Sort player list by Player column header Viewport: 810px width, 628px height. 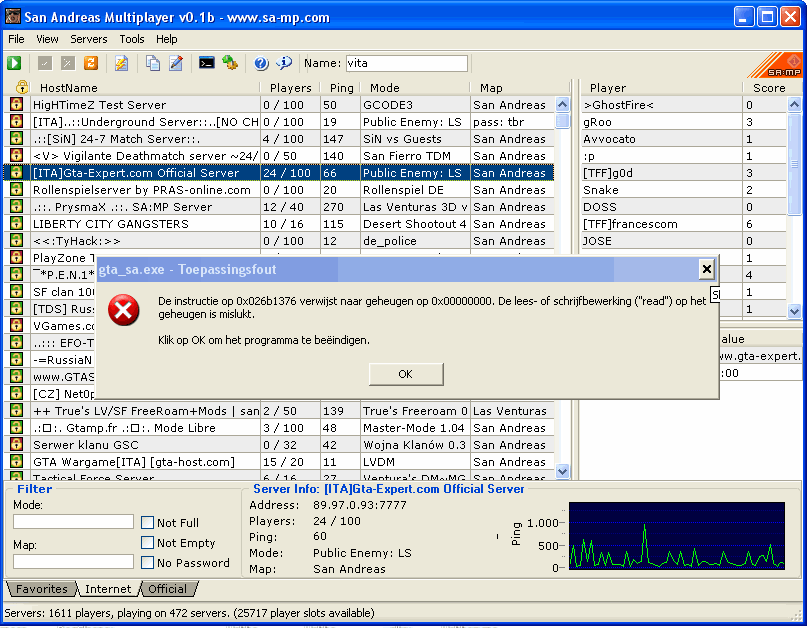click(661, 88)
